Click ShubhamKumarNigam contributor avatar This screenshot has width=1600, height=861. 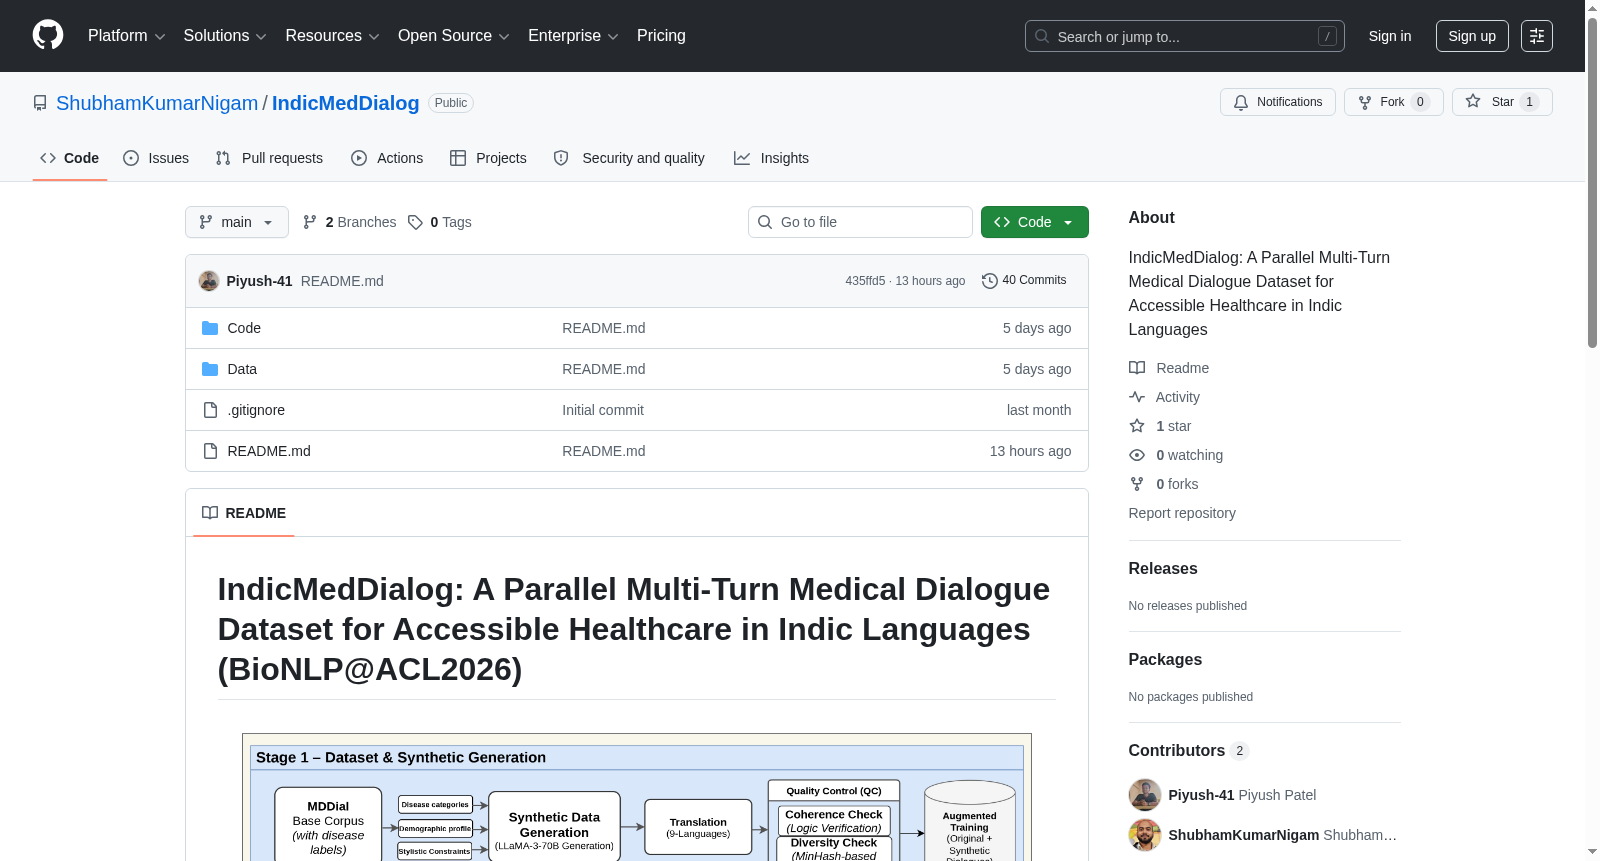coord(1145,835)
